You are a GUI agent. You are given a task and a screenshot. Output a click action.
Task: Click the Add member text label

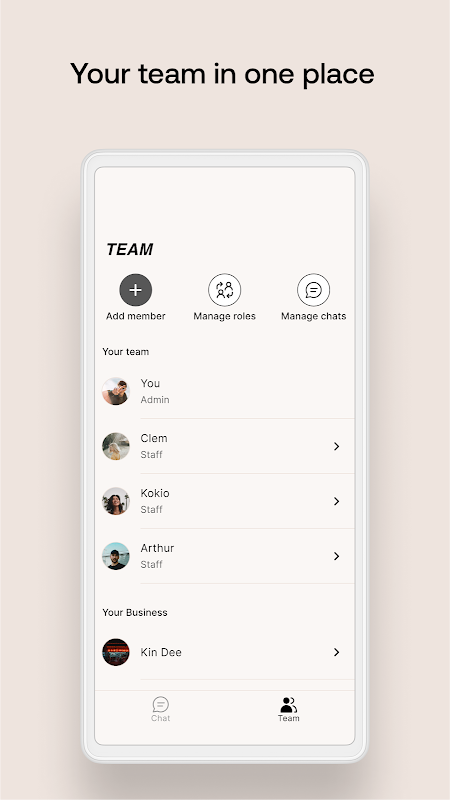click(136, 316)
